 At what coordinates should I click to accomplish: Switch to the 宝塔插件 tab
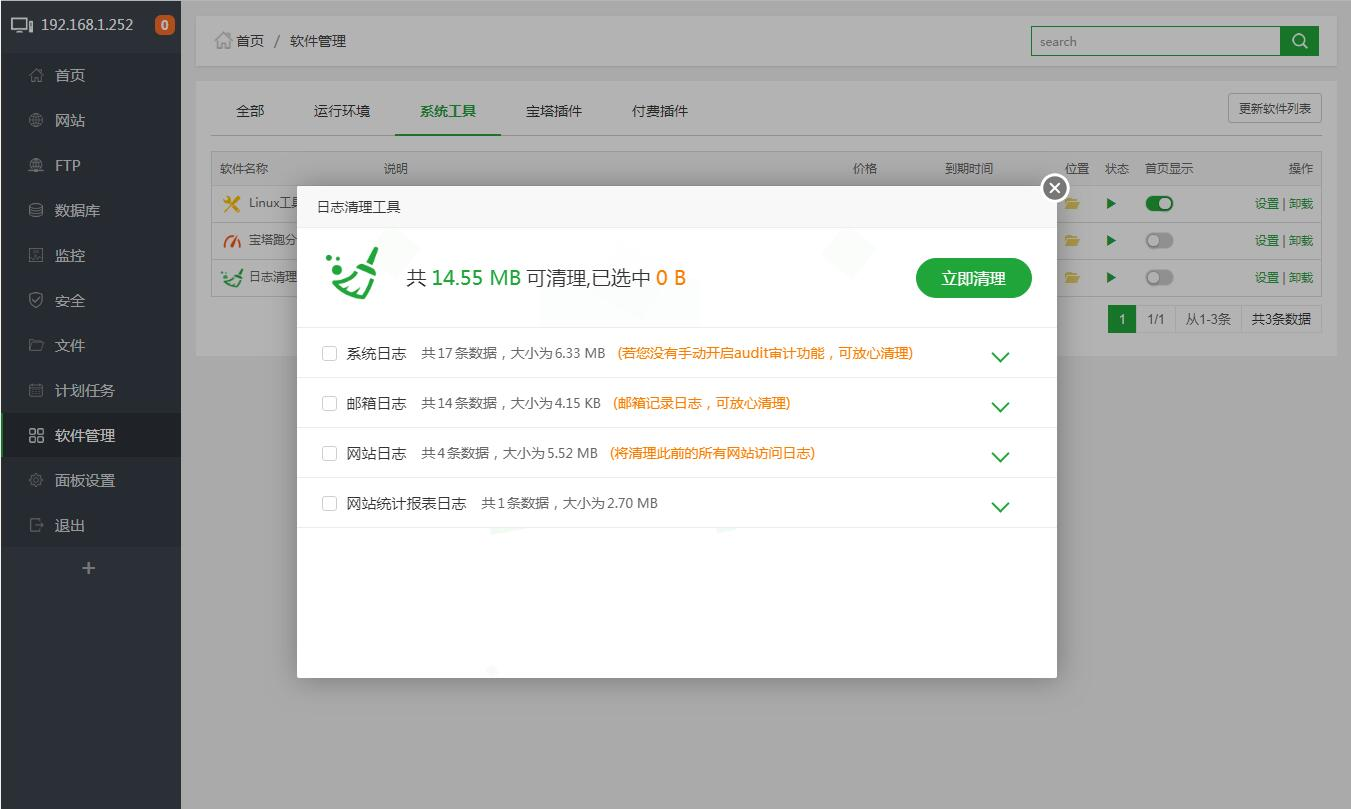click(554, 111)
